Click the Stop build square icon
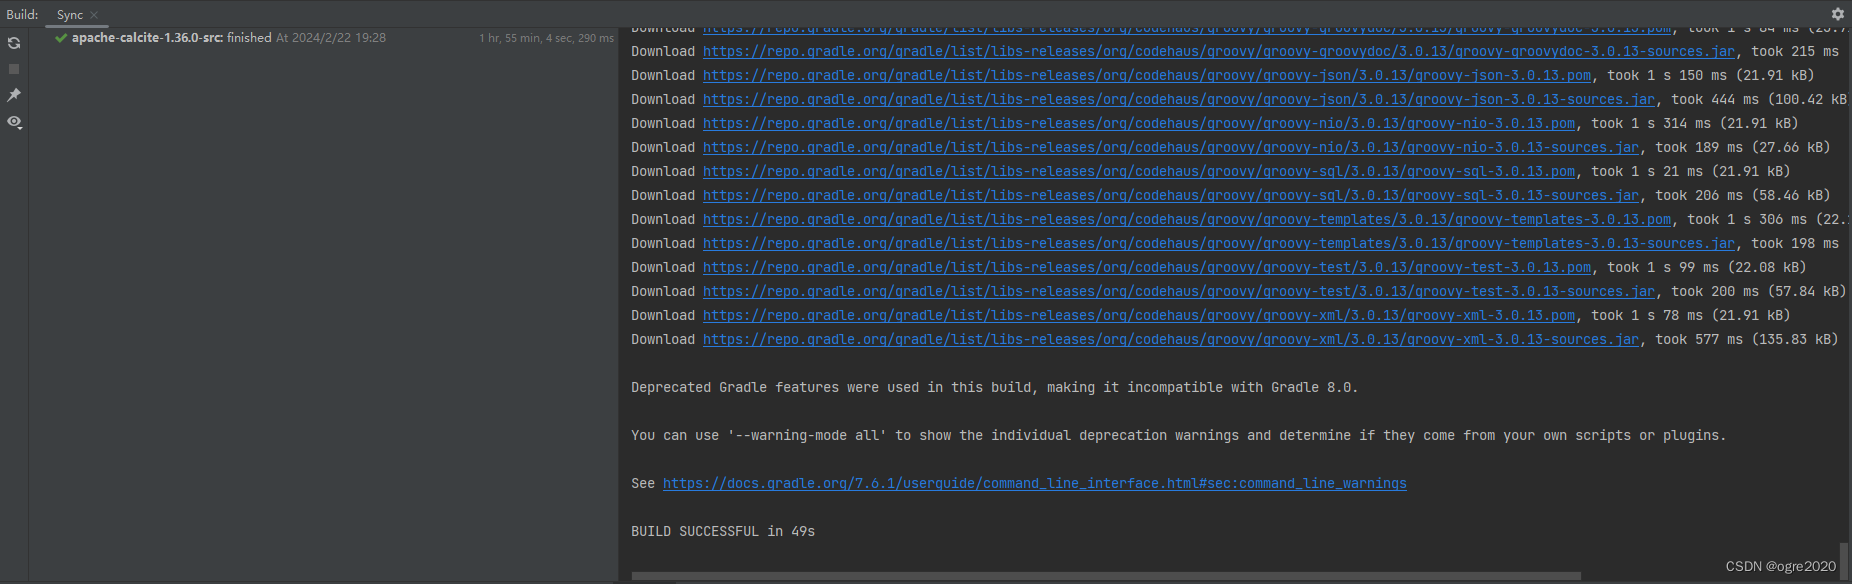The image size is (1852, 584). [14, 69]
